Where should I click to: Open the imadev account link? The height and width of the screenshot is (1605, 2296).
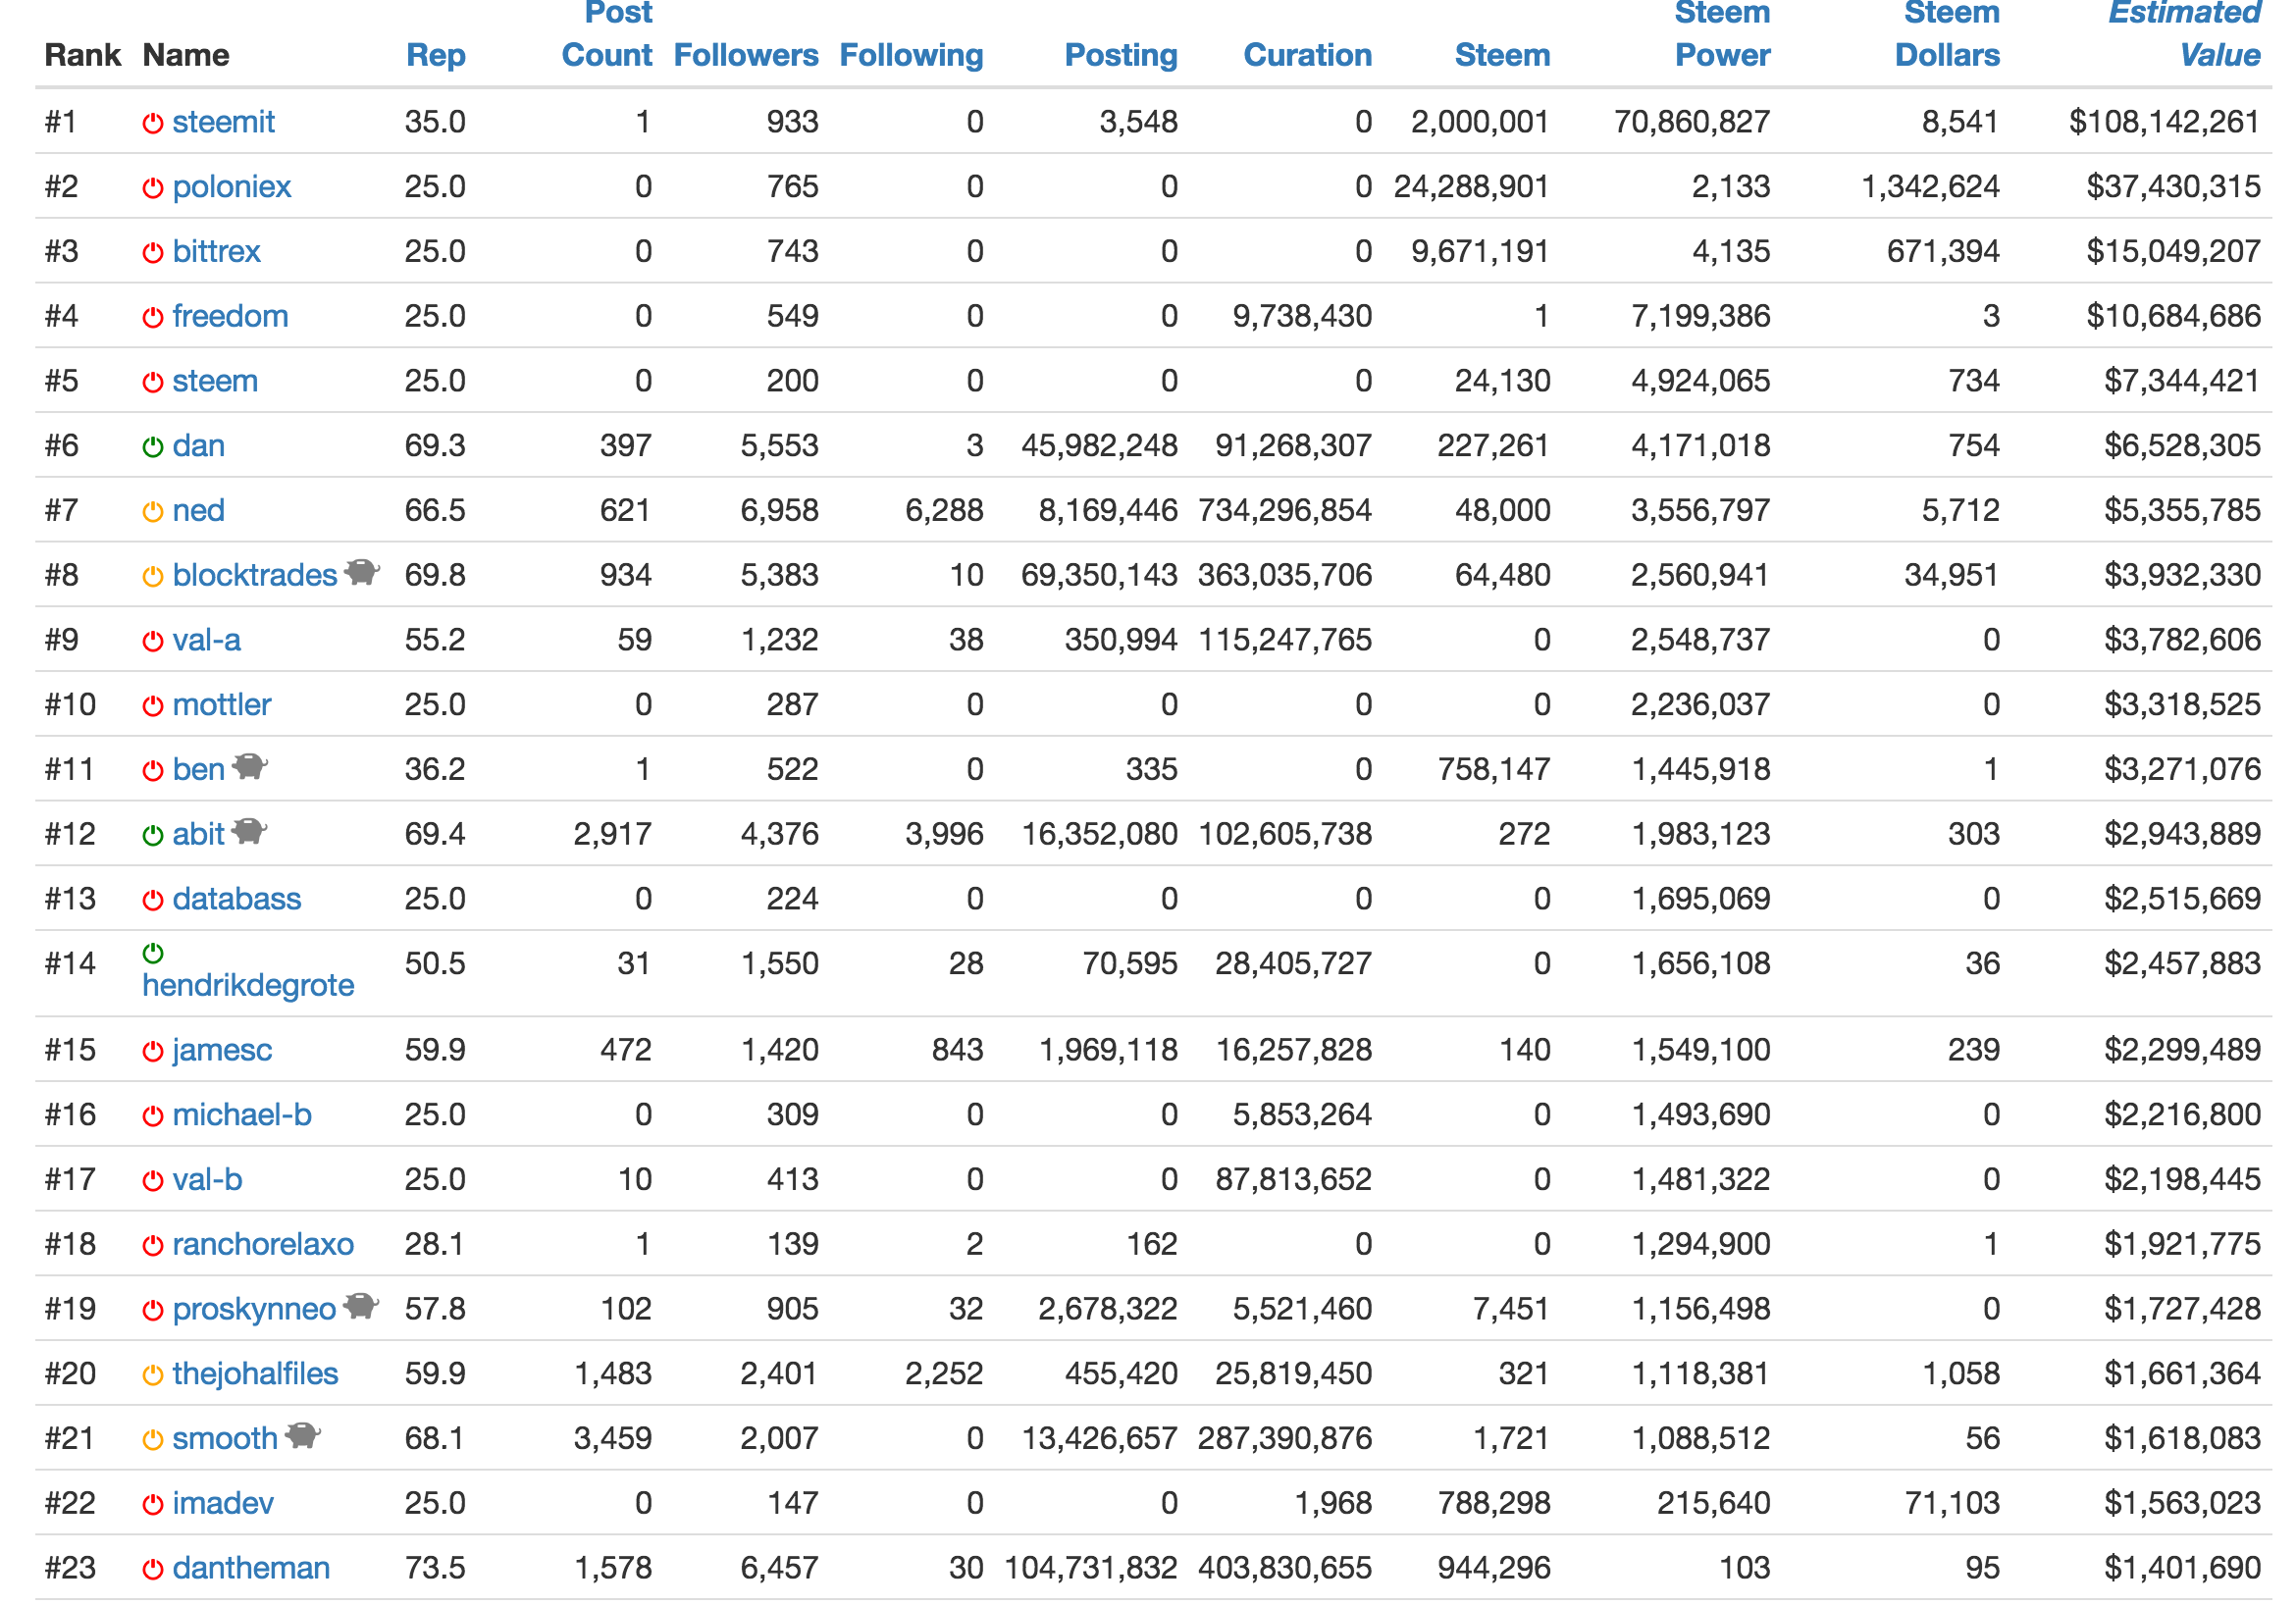coord(223,1504)
